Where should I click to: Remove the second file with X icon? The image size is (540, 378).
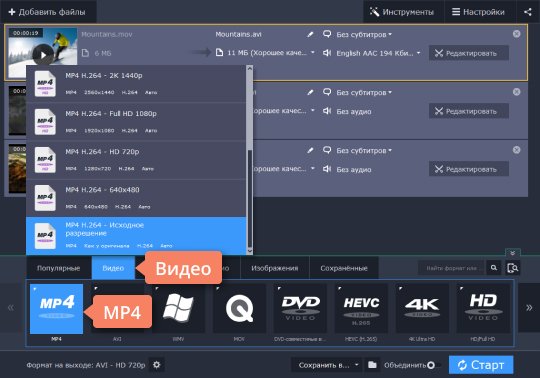click(517, 92)
